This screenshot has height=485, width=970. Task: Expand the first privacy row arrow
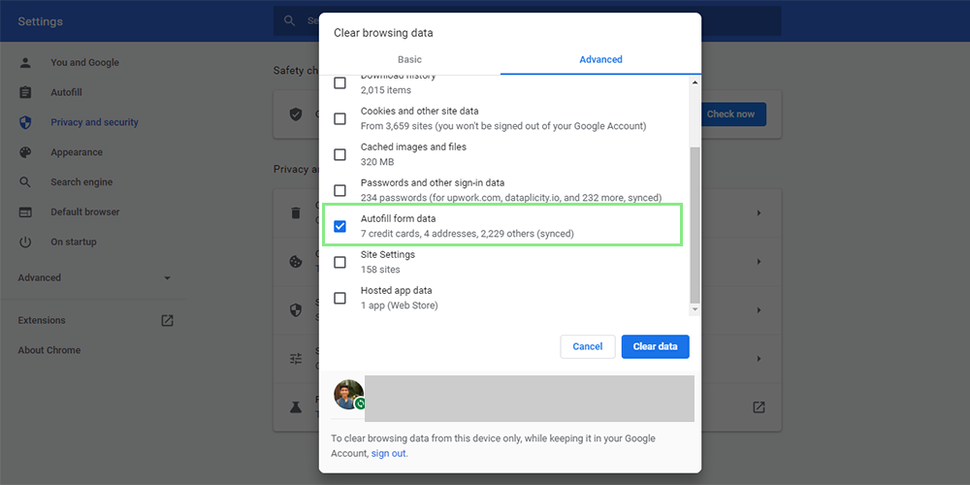pyautogui.click(x=758, y=213)
